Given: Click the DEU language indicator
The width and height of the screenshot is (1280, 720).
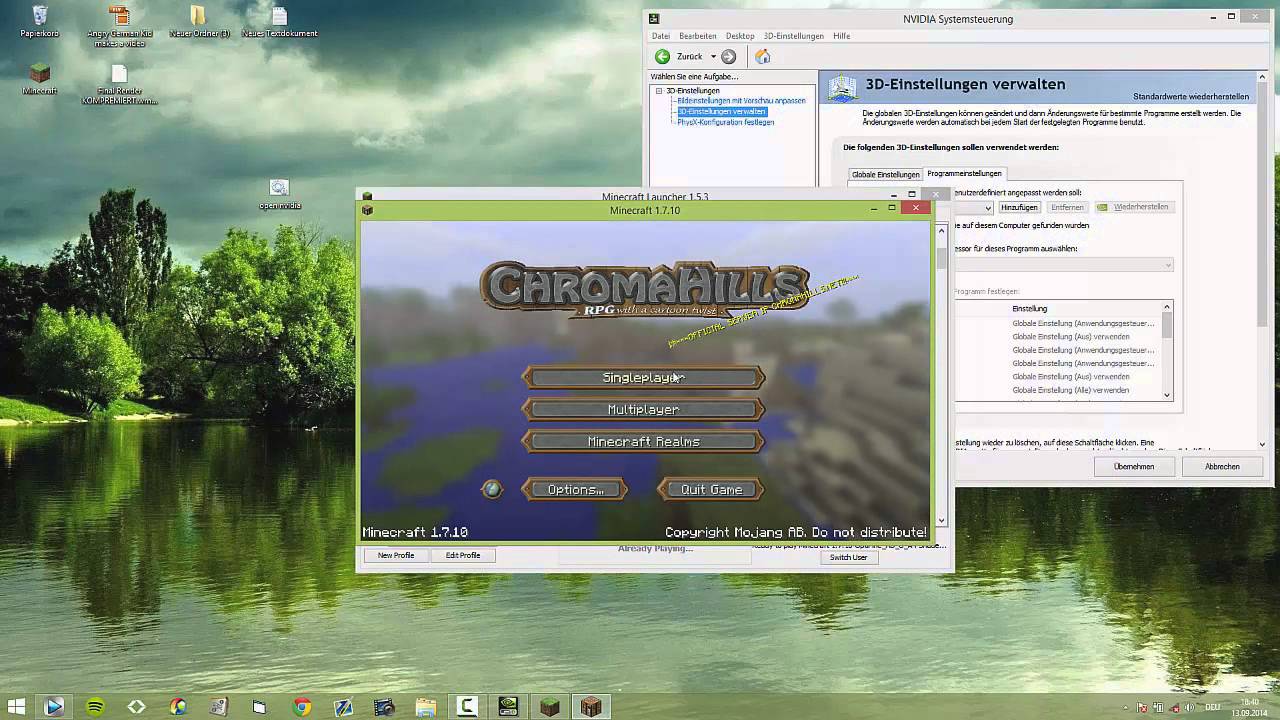Looking at the screenshot, I should click(1212, 707).
